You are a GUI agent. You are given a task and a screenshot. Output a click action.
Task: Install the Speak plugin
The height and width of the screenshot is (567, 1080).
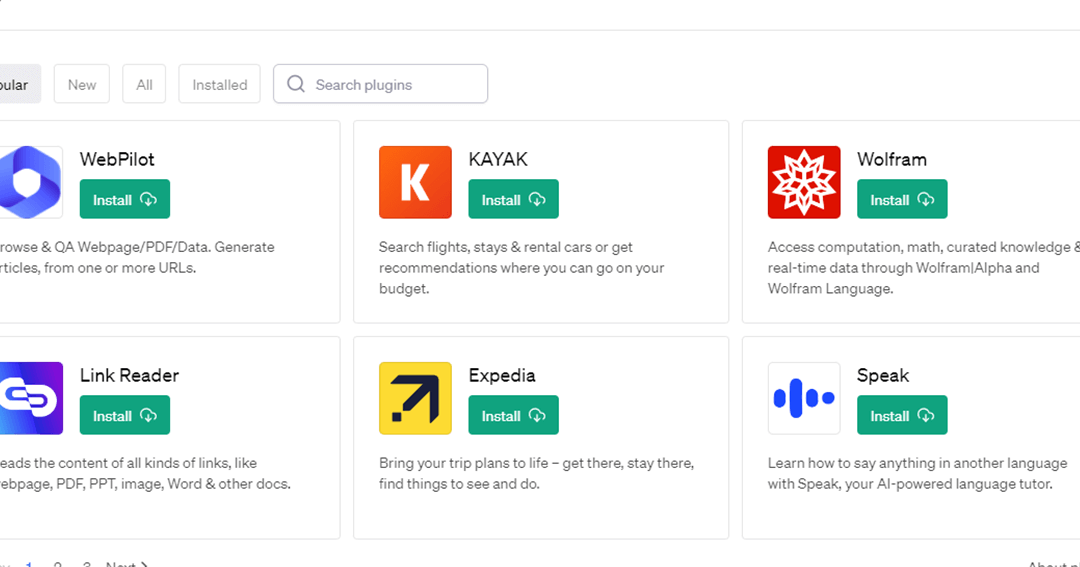click(x=902, y=415)
